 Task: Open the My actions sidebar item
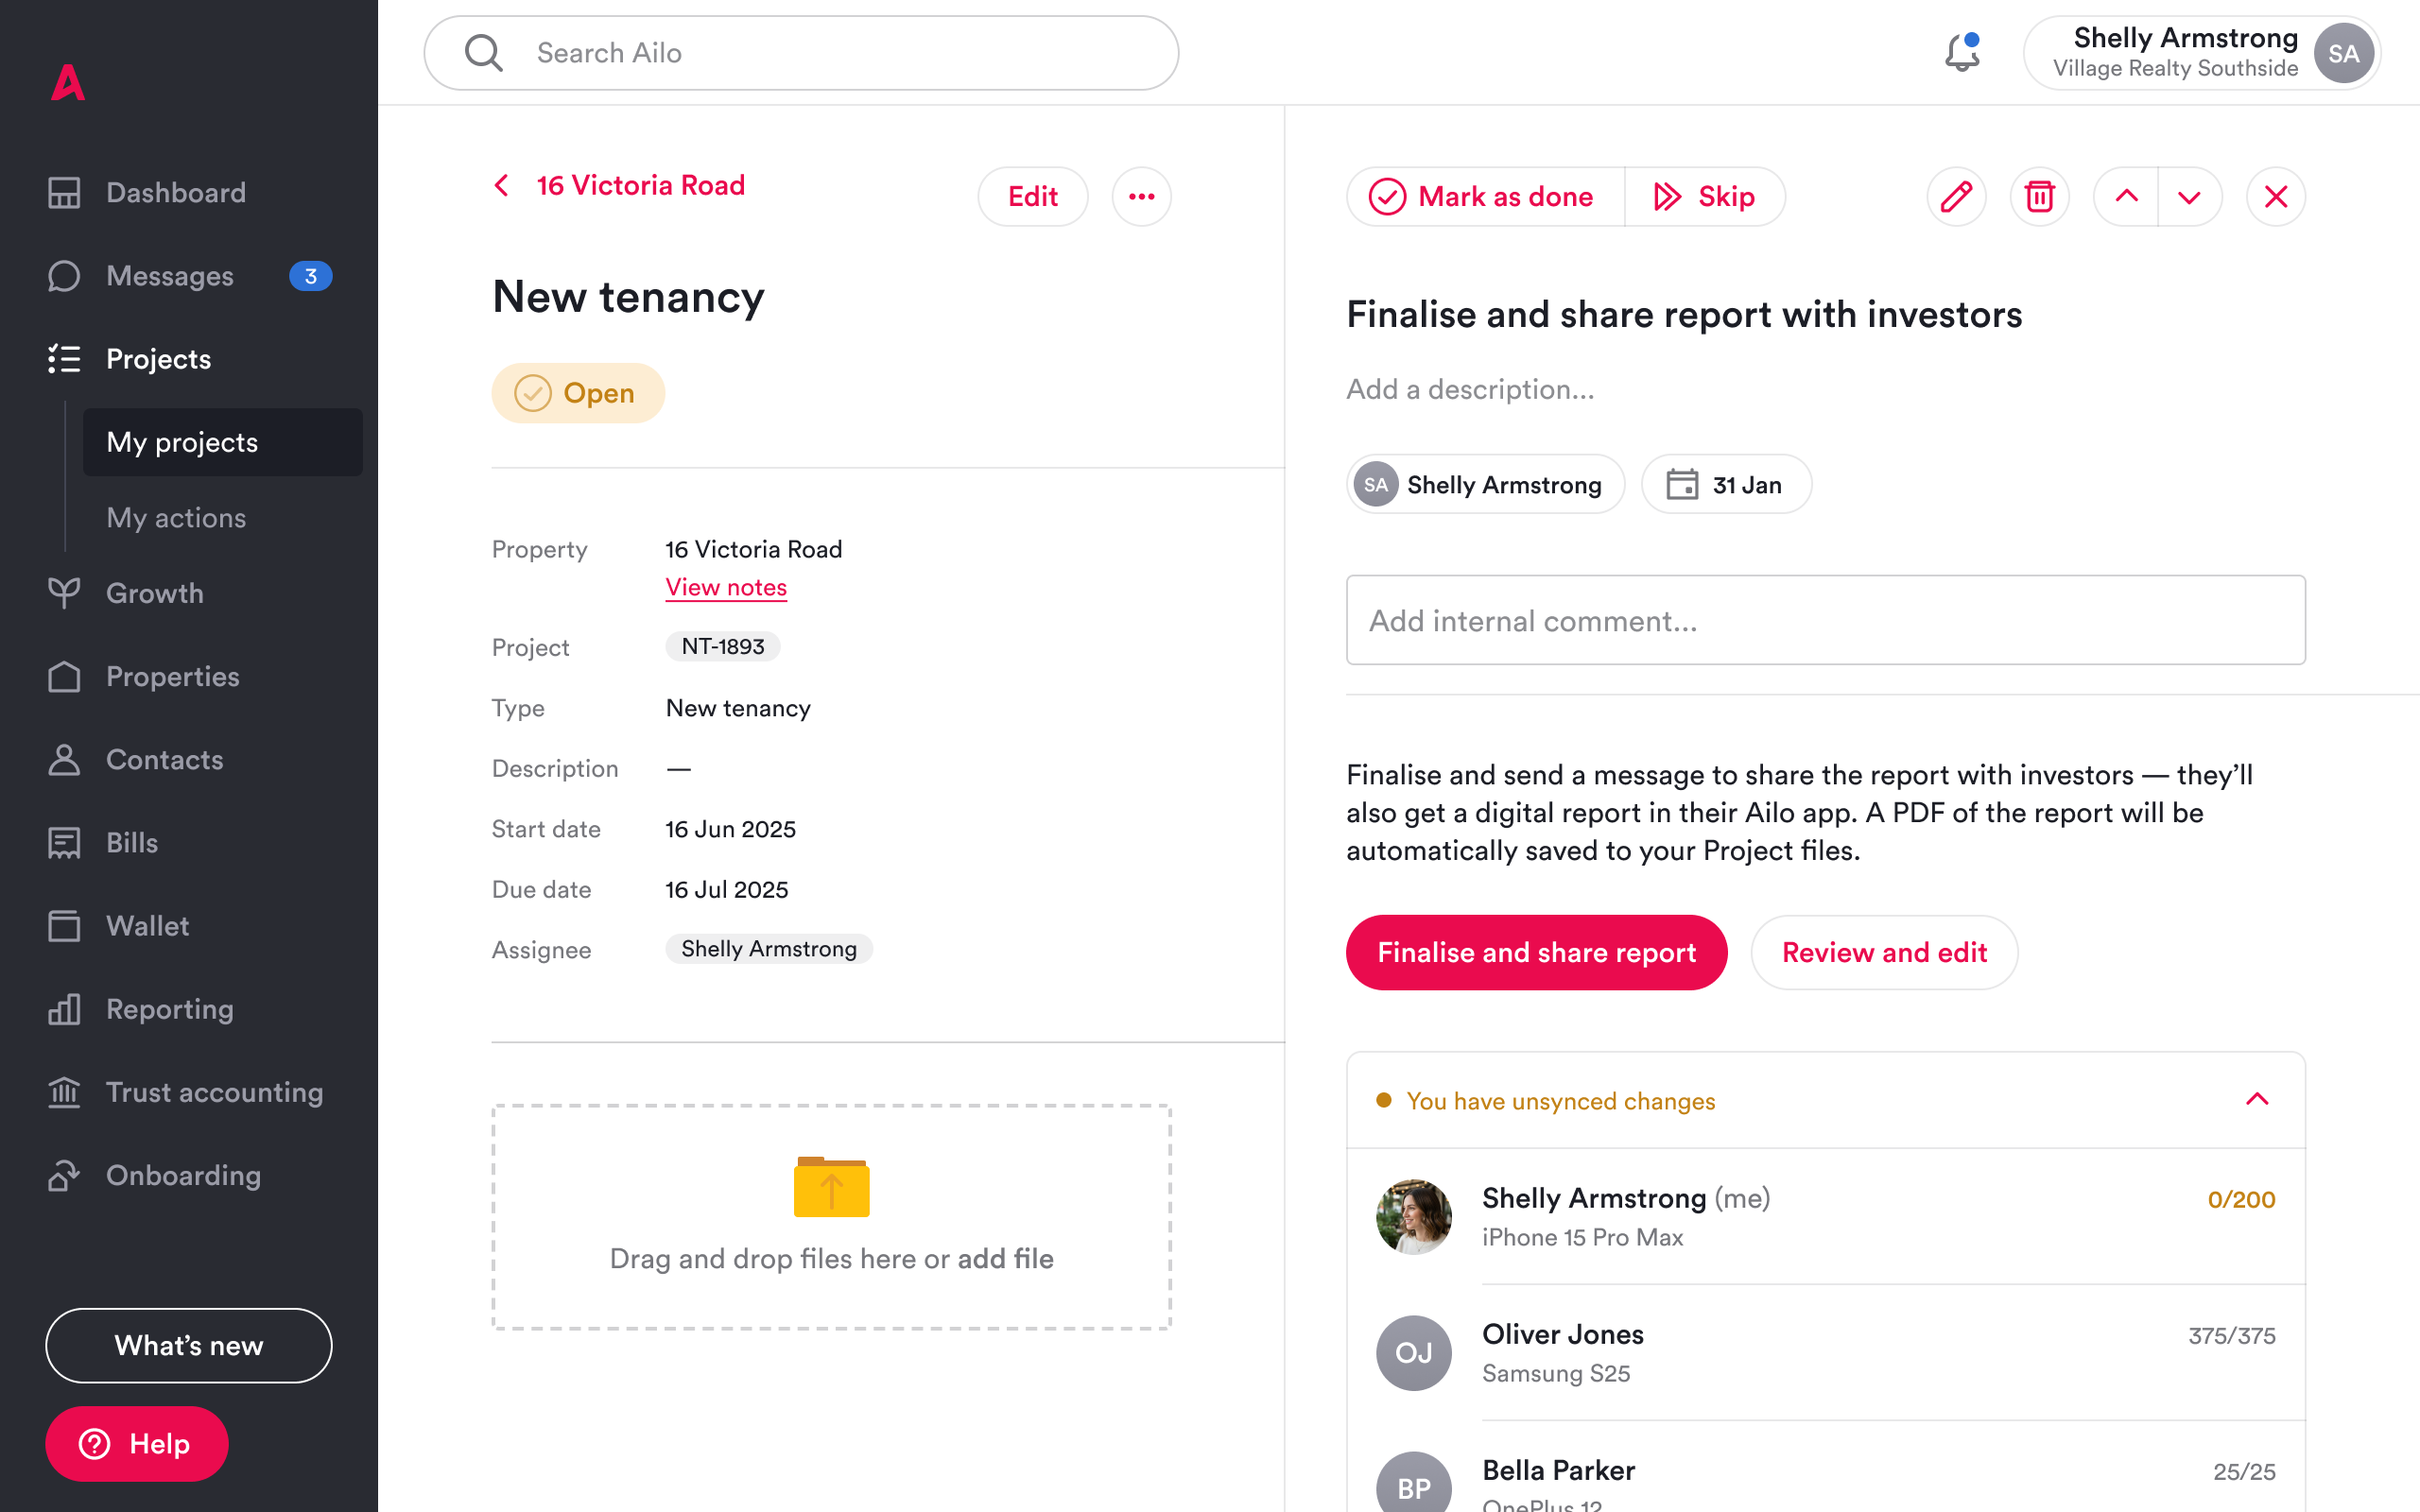tap(176, 518)
